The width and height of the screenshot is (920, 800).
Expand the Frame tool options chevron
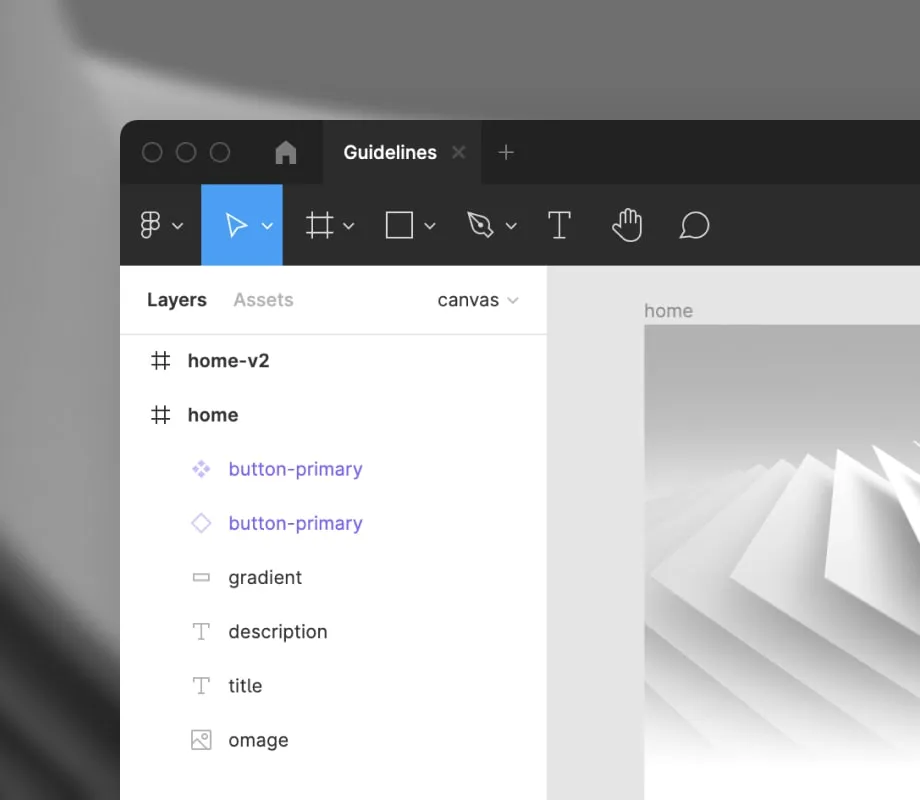(x=349, y=226)
